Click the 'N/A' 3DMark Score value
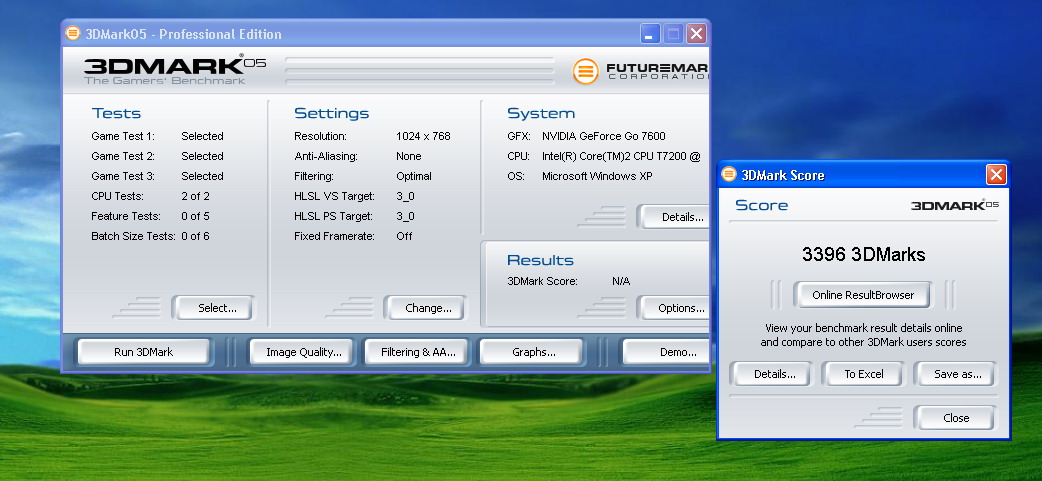The width and height of the screenshot is (1042, 481). (621, 281)
